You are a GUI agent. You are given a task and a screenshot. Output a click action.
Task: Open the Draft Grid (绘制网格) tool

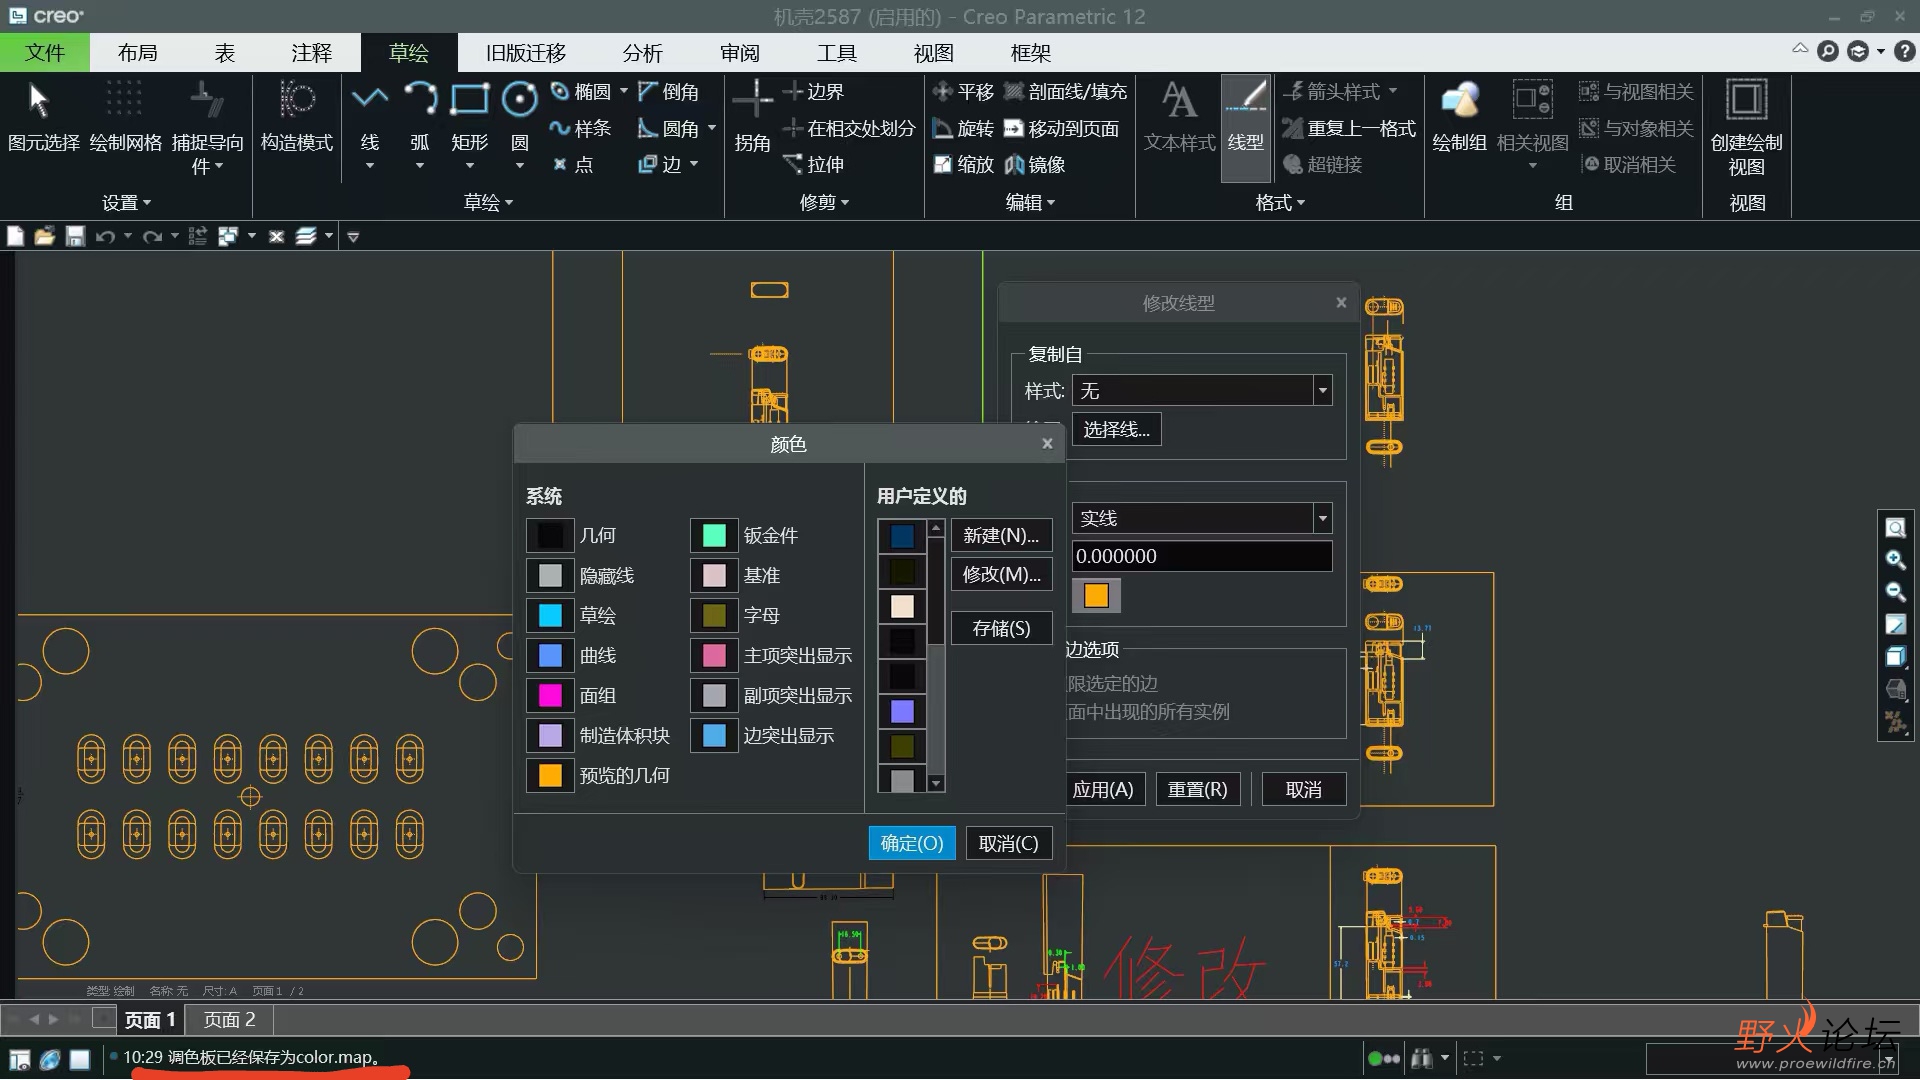pyautogui.click(x=125, y=100)
